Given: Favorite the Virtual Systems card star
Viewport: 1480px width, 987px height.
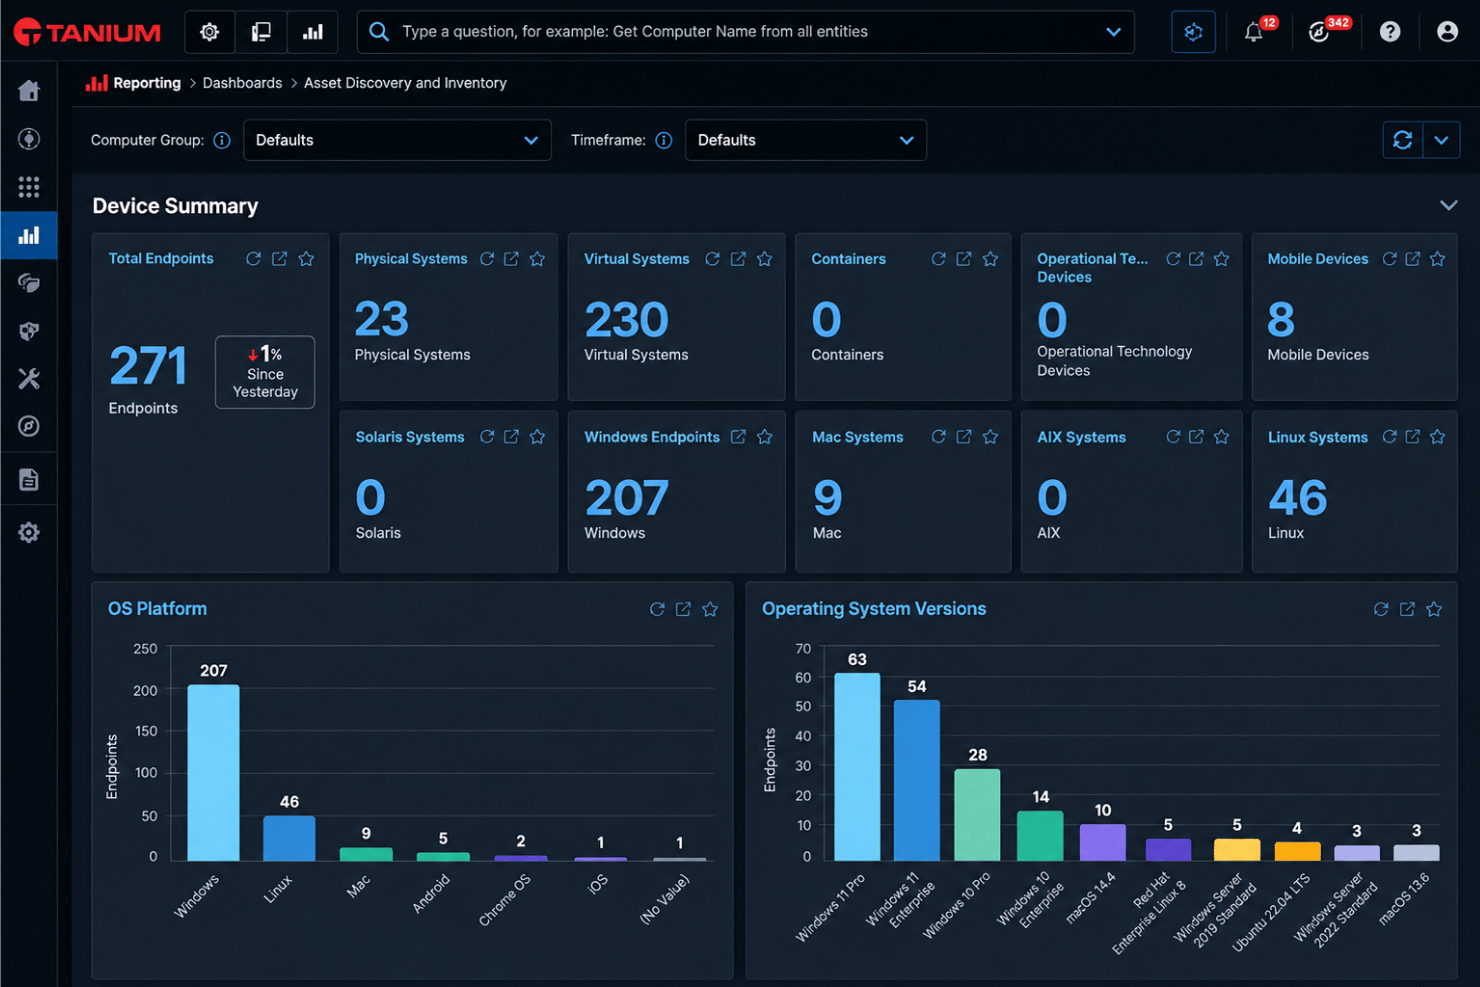Looking at the screenshot, I should 764,259.
